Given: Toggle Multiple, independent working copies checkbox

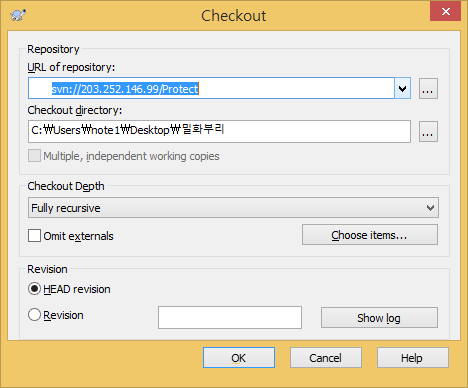Looking at the screenshot, I should [x=34, y=156].
